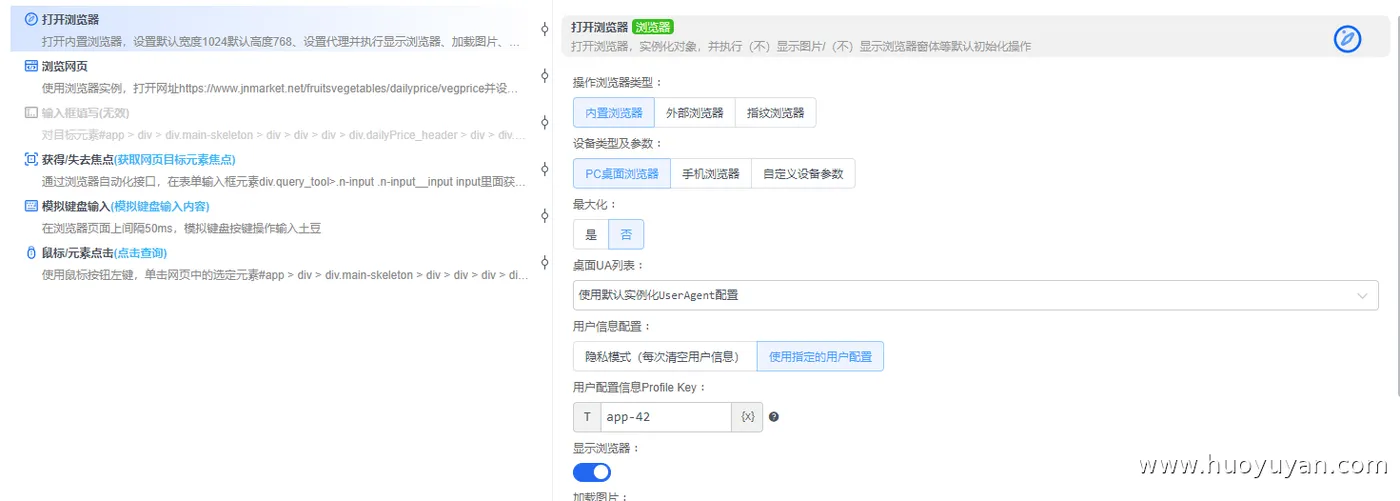Image resolution: width=1400 pixels, height=501 pixels.
Task: Click the Profile Key input containing app-42
Action: click(666, 417)
